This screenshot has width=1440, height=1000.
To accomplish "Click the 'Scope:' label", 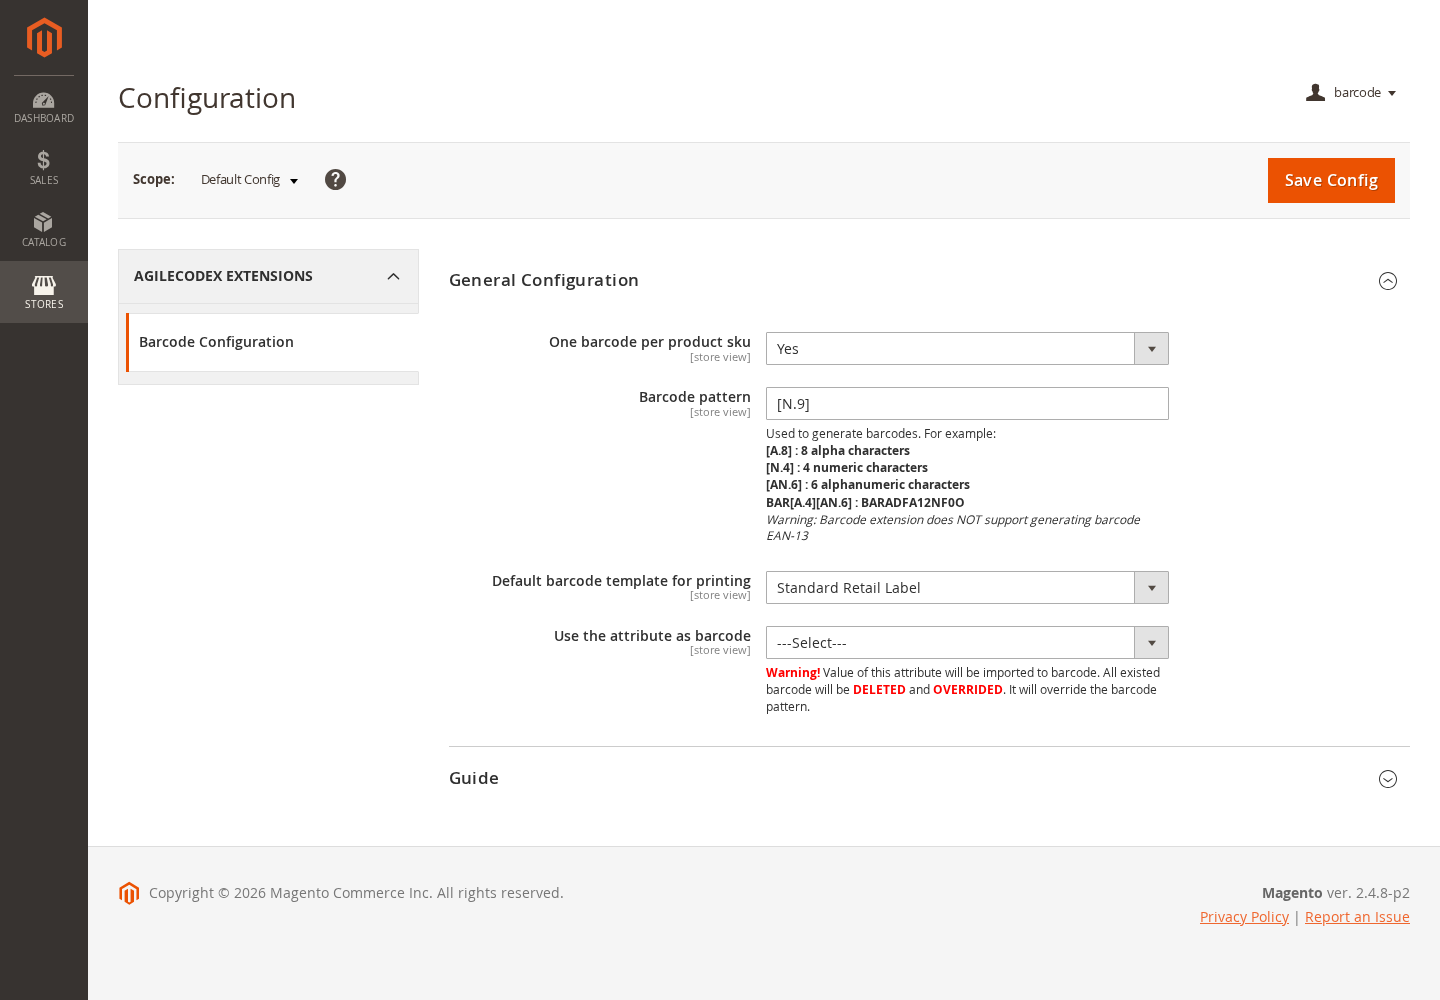I will pyautogui.click(x=154, y=179).
